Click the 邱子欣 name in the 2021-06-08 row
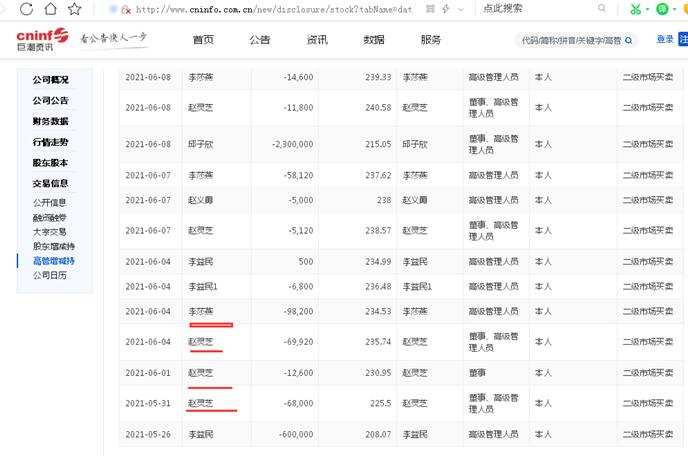 click(201, 144)
